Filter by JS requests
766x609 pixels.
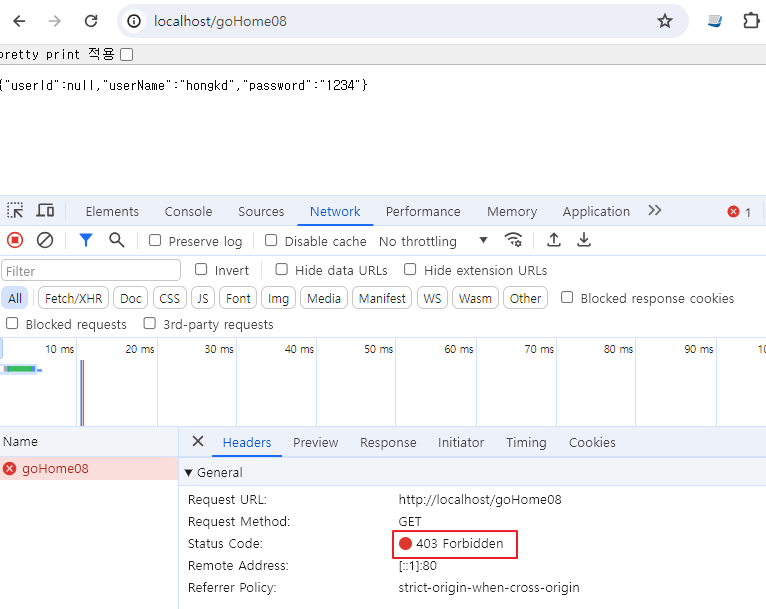(x=203, y=298)
